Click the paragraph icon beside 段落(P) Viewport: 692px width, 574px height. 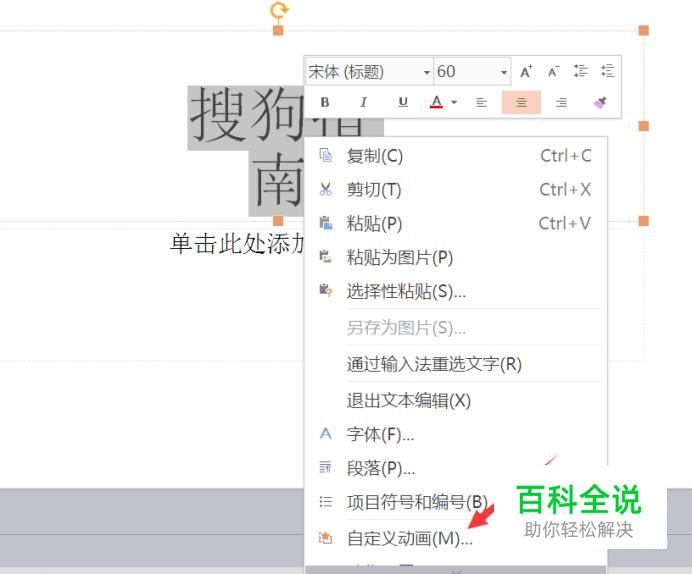325,467
